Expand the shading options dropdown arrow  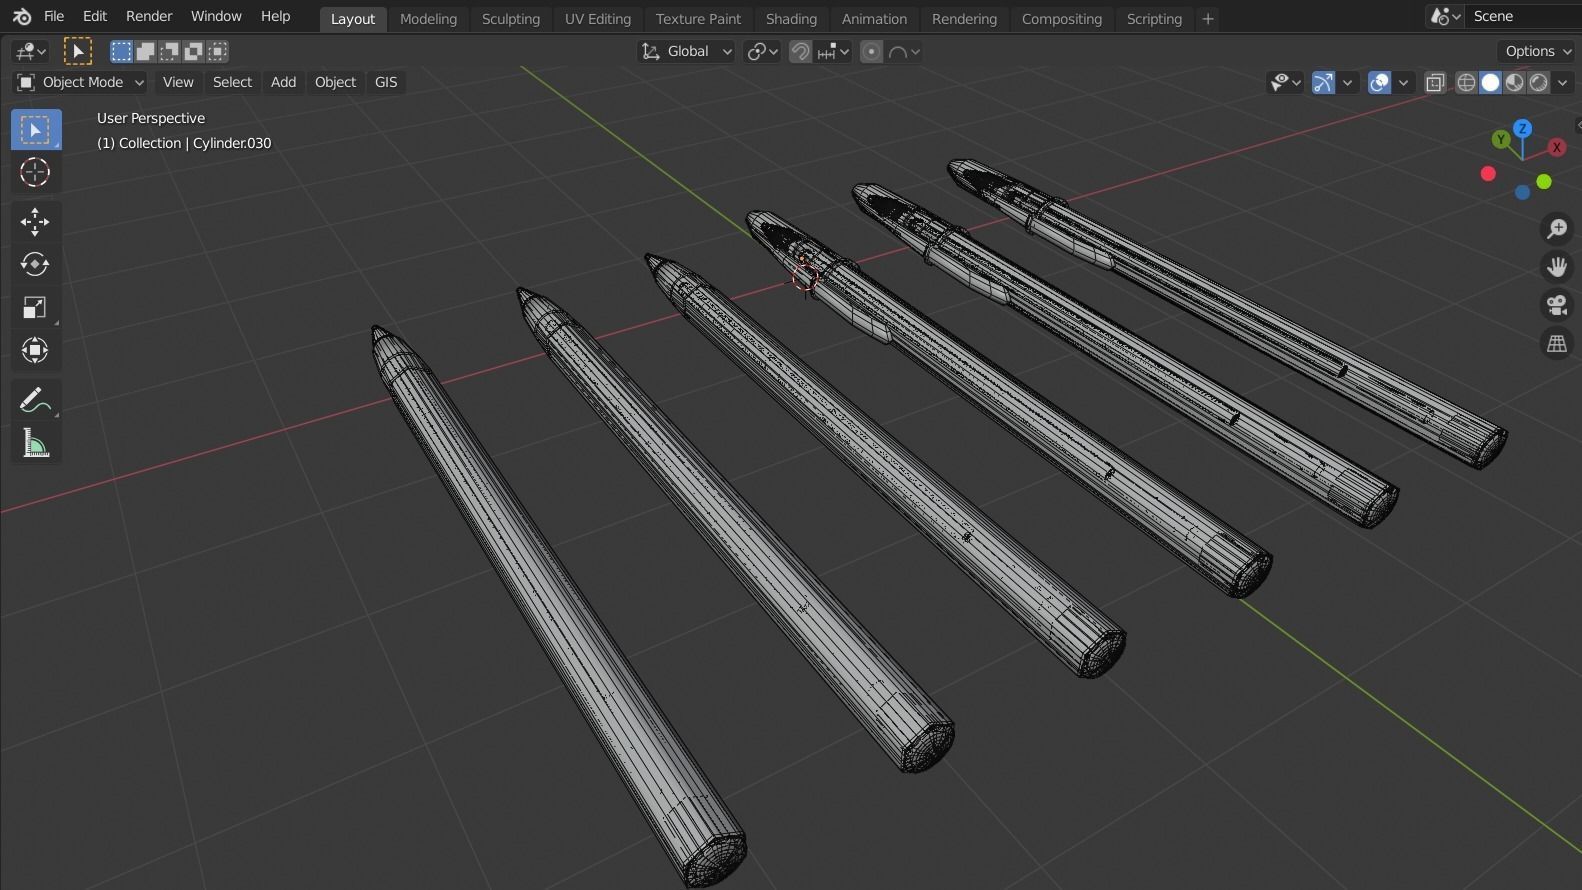pyautogui.click(x=1562, y=82)
